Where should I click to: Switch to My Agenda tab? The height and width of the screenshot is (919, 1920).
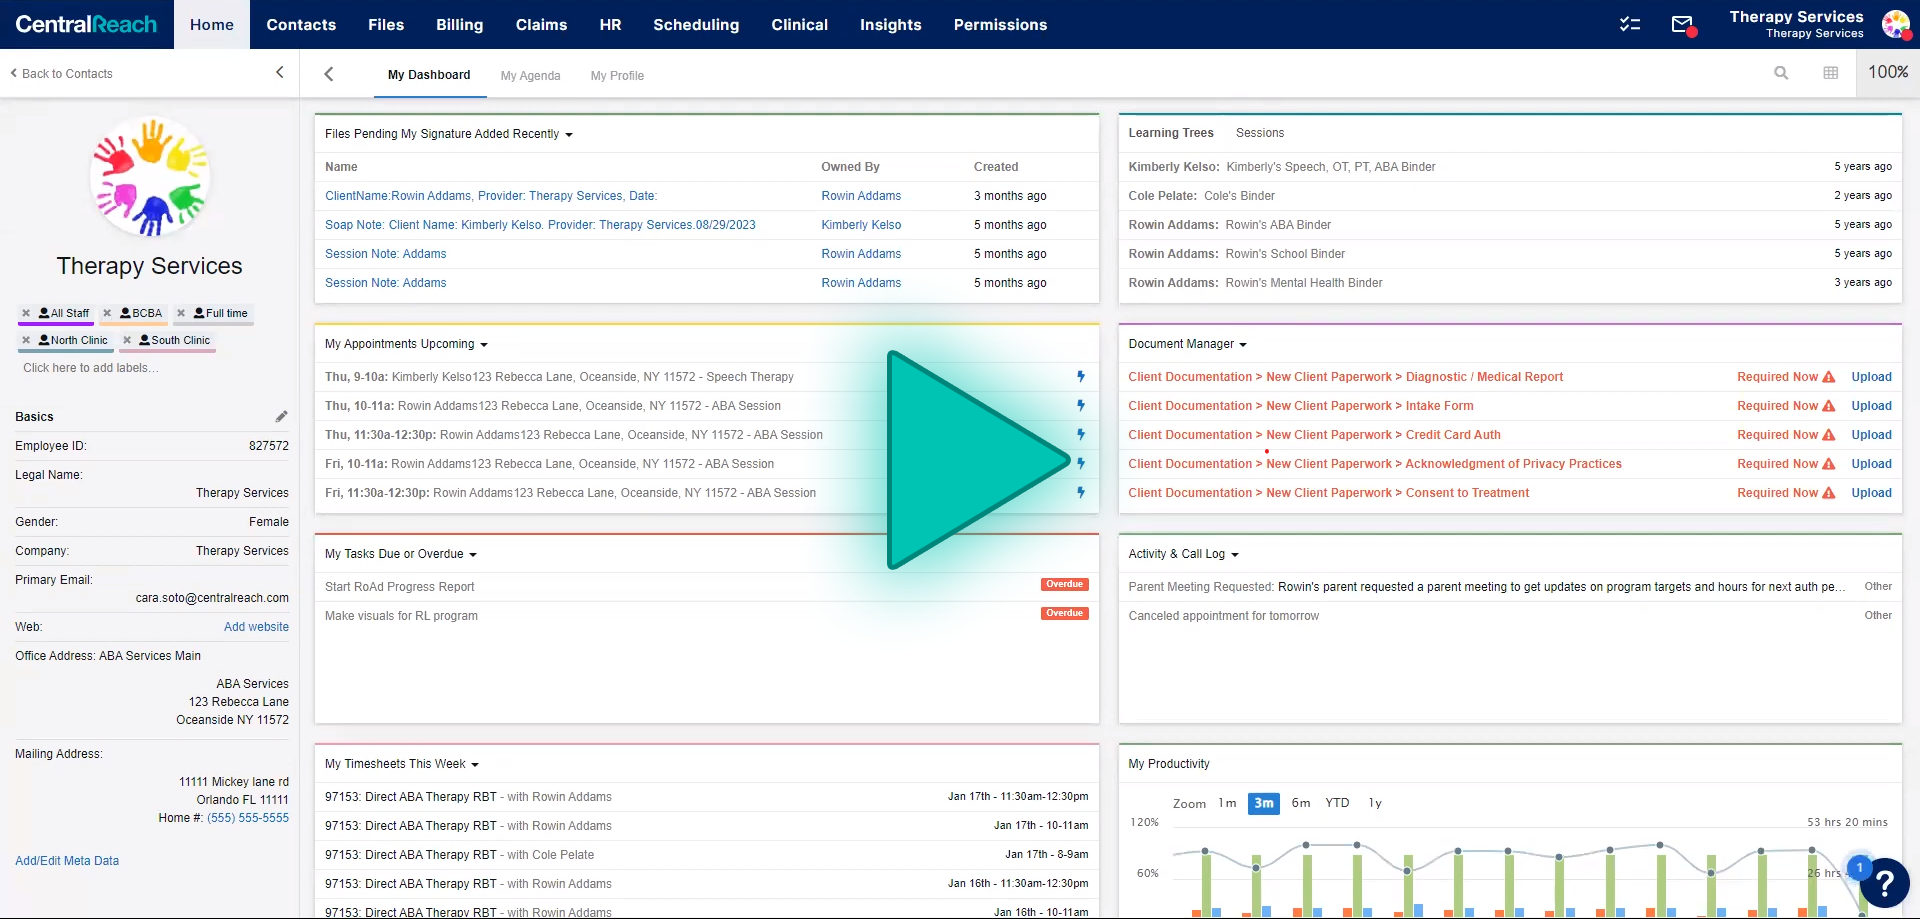(x=530, y=76)
